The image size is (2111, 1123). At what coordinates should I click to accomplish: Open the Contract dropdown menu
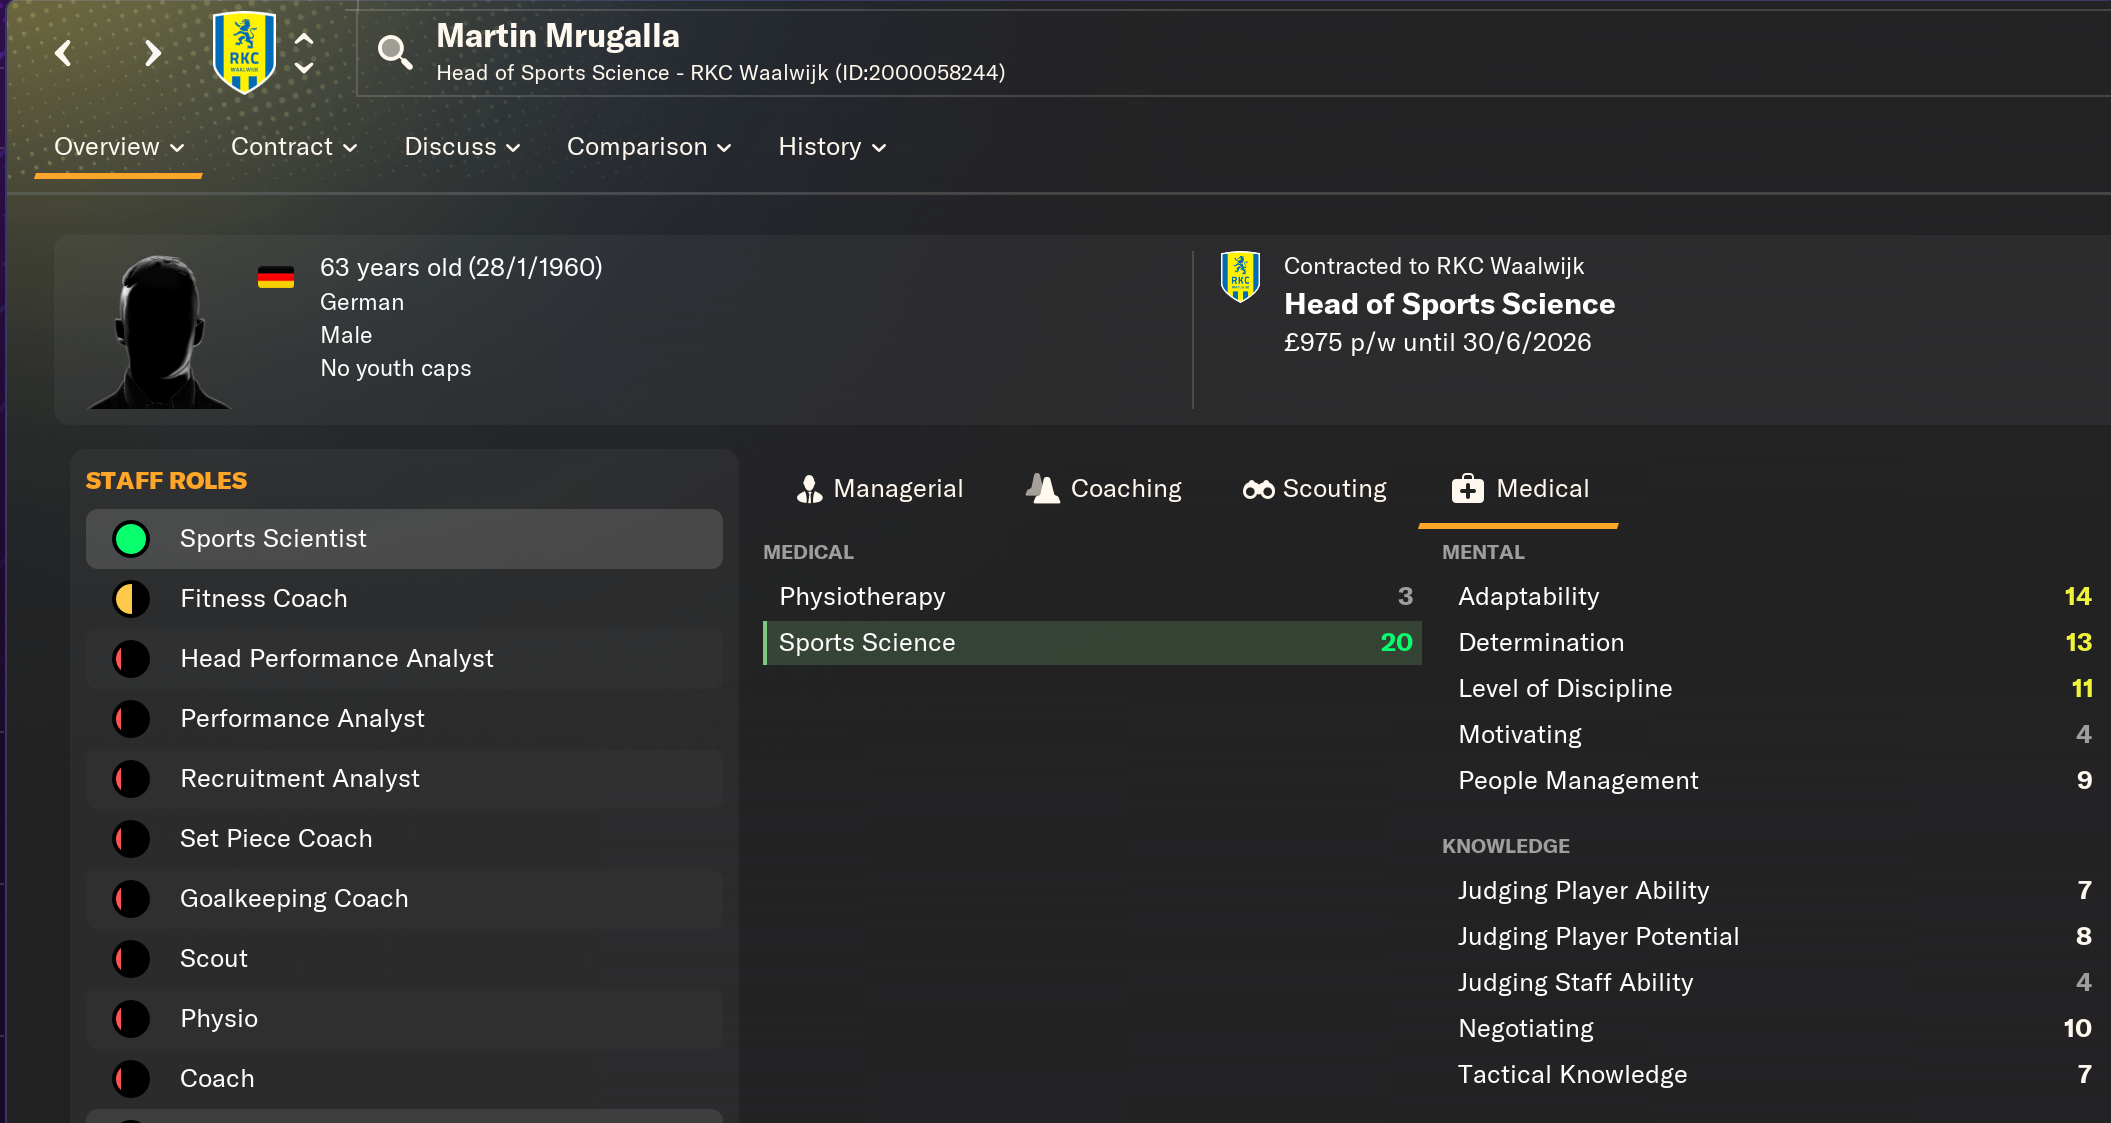click(x=294, y=147)
